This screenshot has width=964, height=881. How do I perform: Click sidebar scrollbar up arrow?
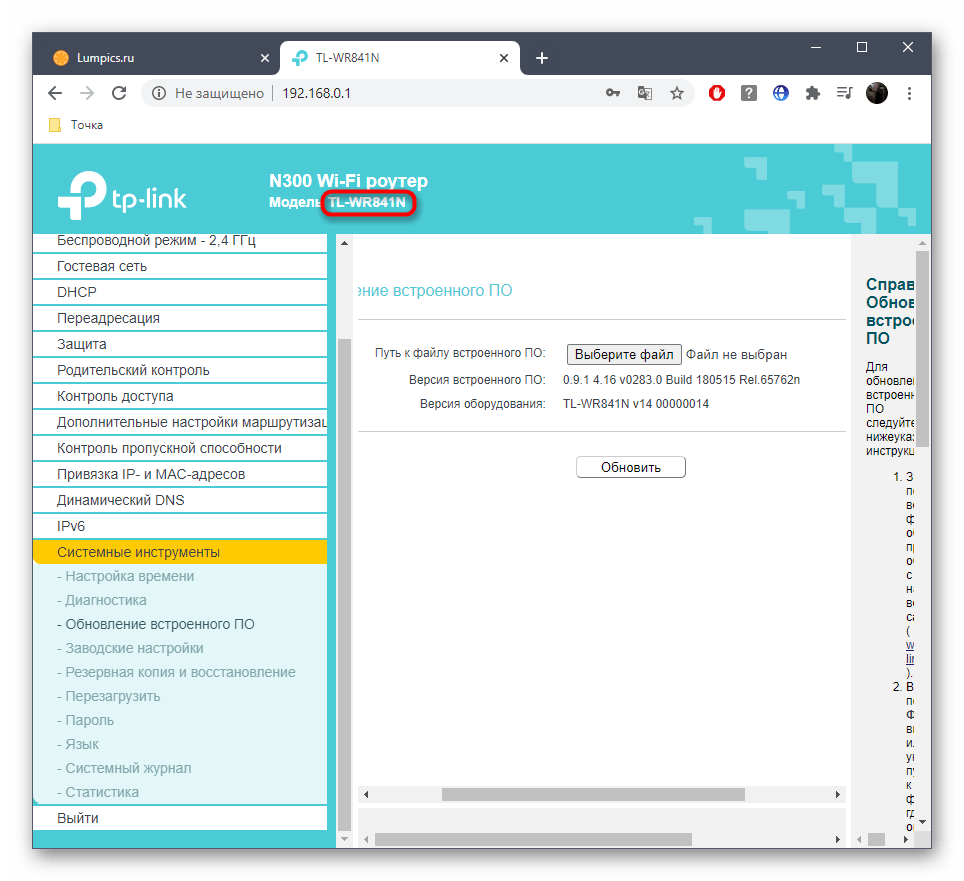coord(344,243)
